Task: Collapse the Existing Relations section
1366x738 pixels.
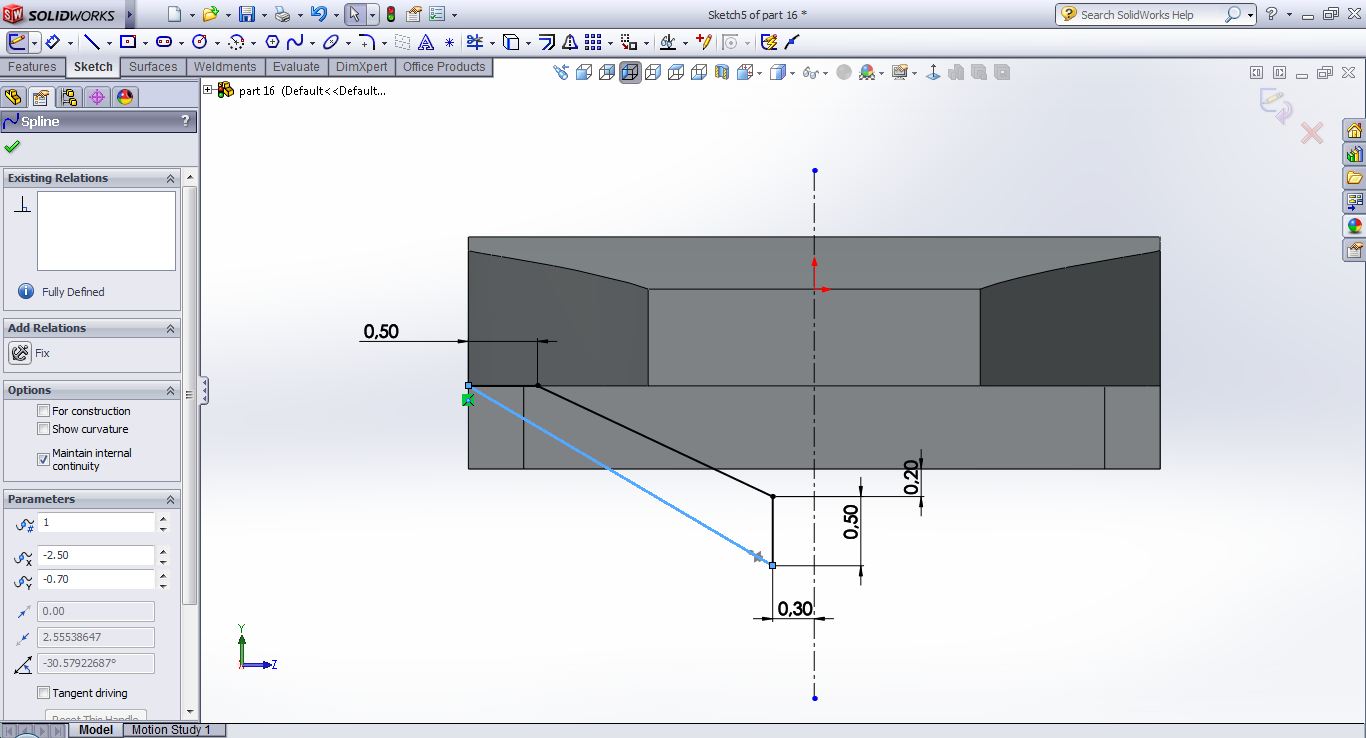Action: [x=170, y=178]
